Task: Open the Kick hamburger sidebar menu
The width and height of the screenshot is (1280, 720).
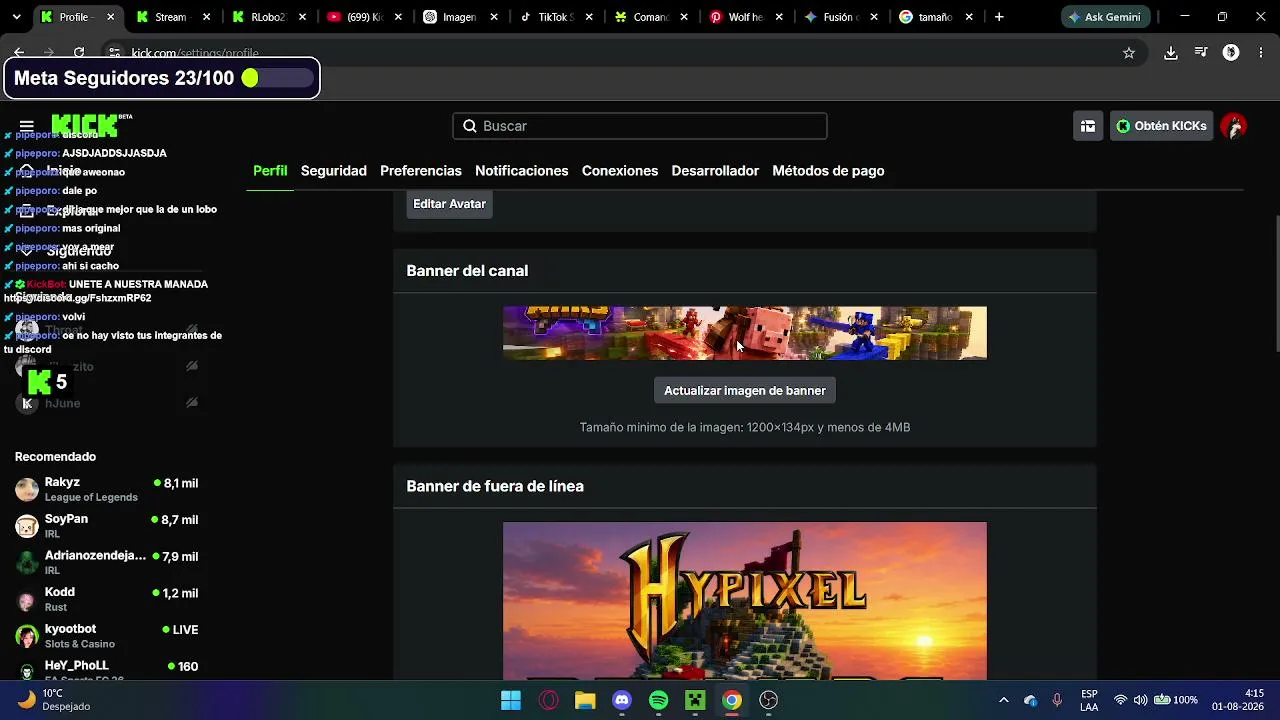Action: 27,126
